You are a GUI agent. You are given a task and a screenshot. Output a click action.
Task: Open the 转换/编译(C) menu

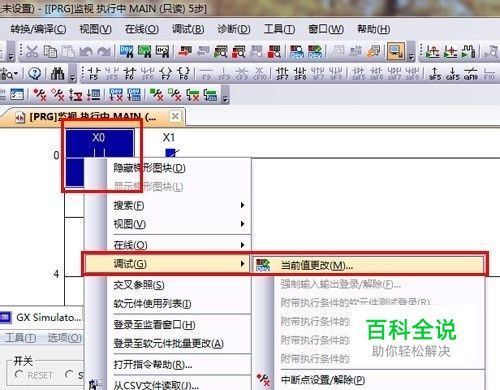click(x=38, y=29)
